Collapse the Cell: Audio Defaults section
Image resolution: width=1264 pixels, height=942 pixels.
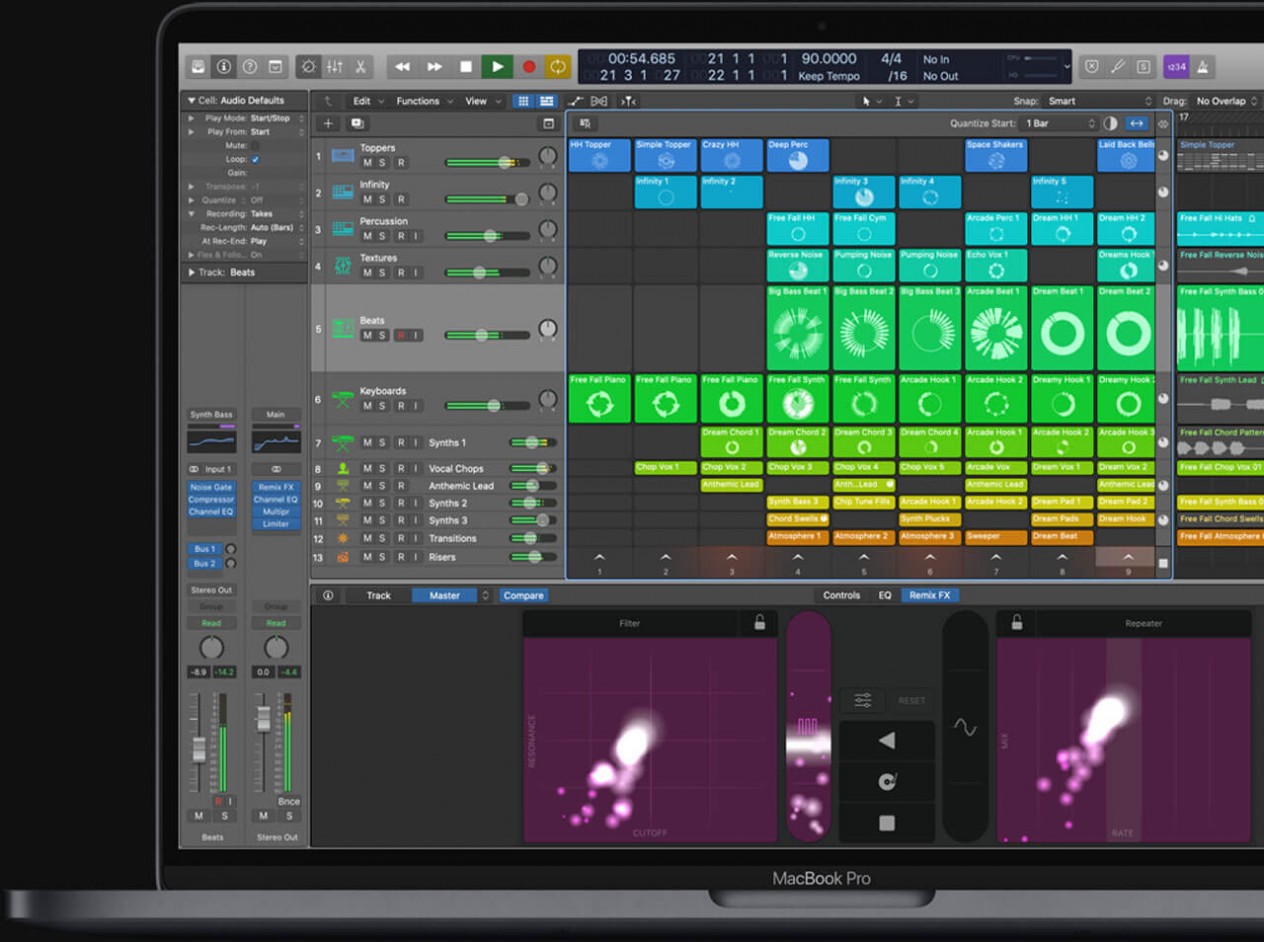(191, 100)
